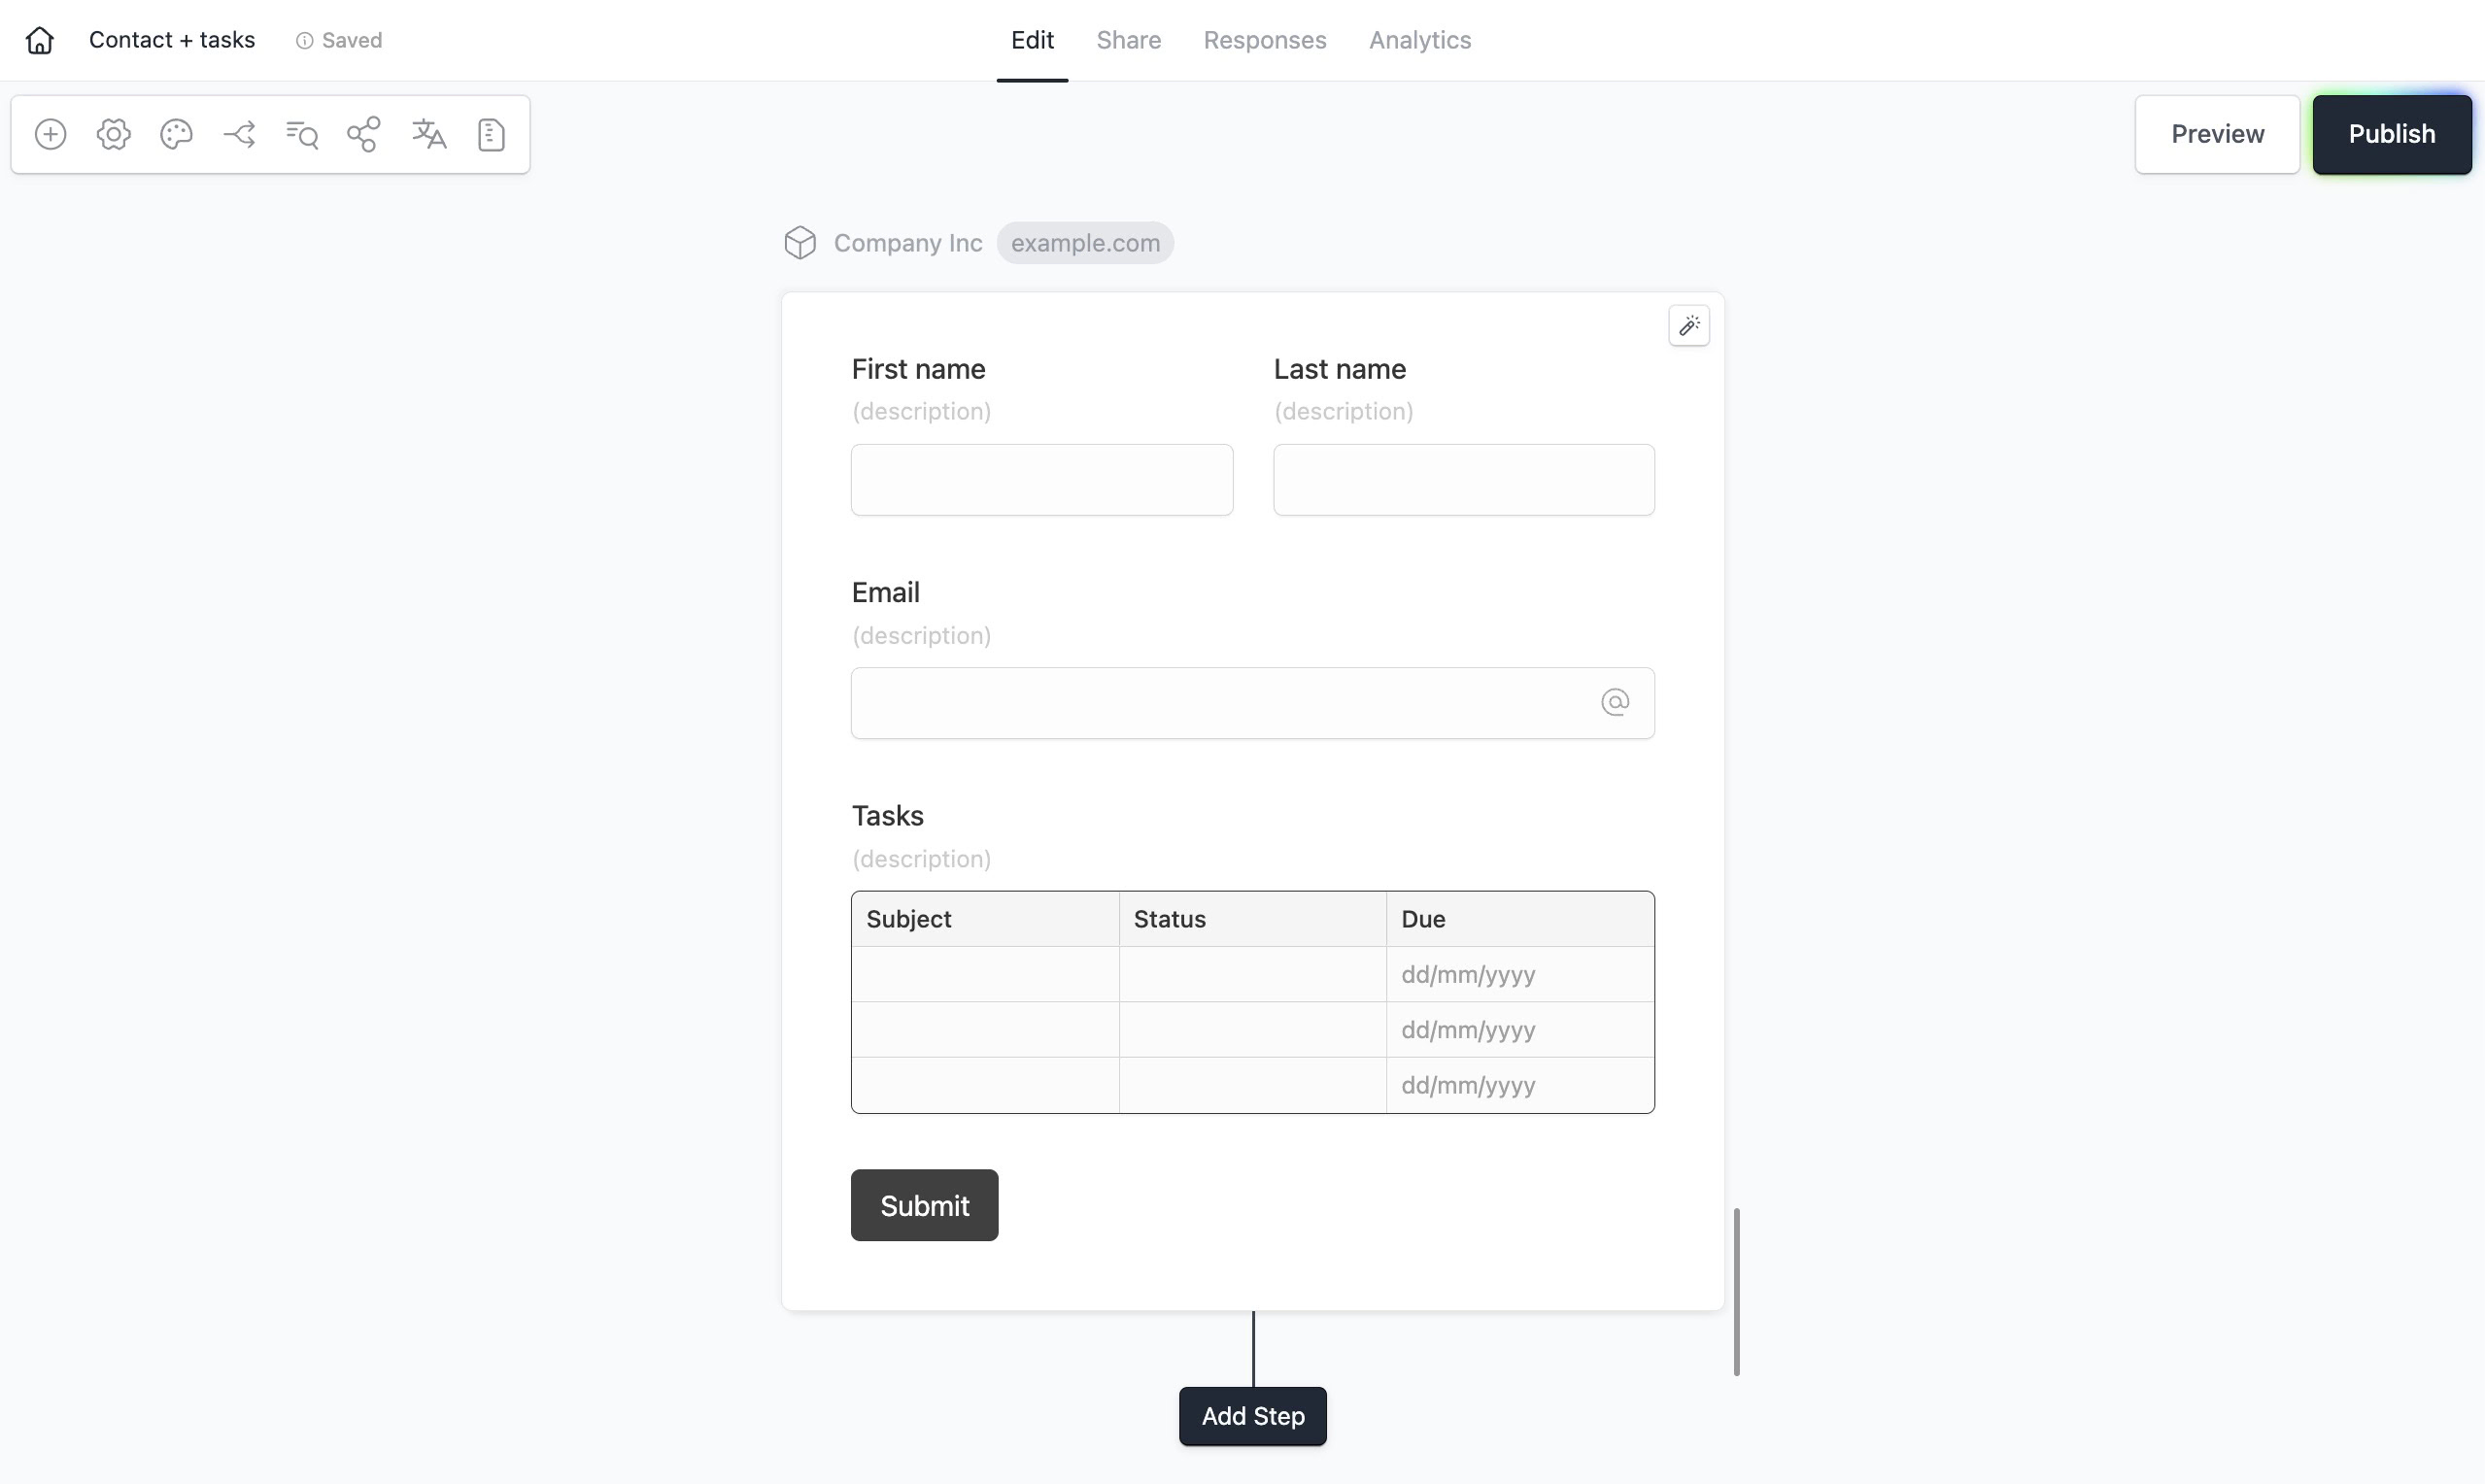2485x1484 pixels.
Task: Click the first Subject cell in Tasks table
Action: (985, 973)
